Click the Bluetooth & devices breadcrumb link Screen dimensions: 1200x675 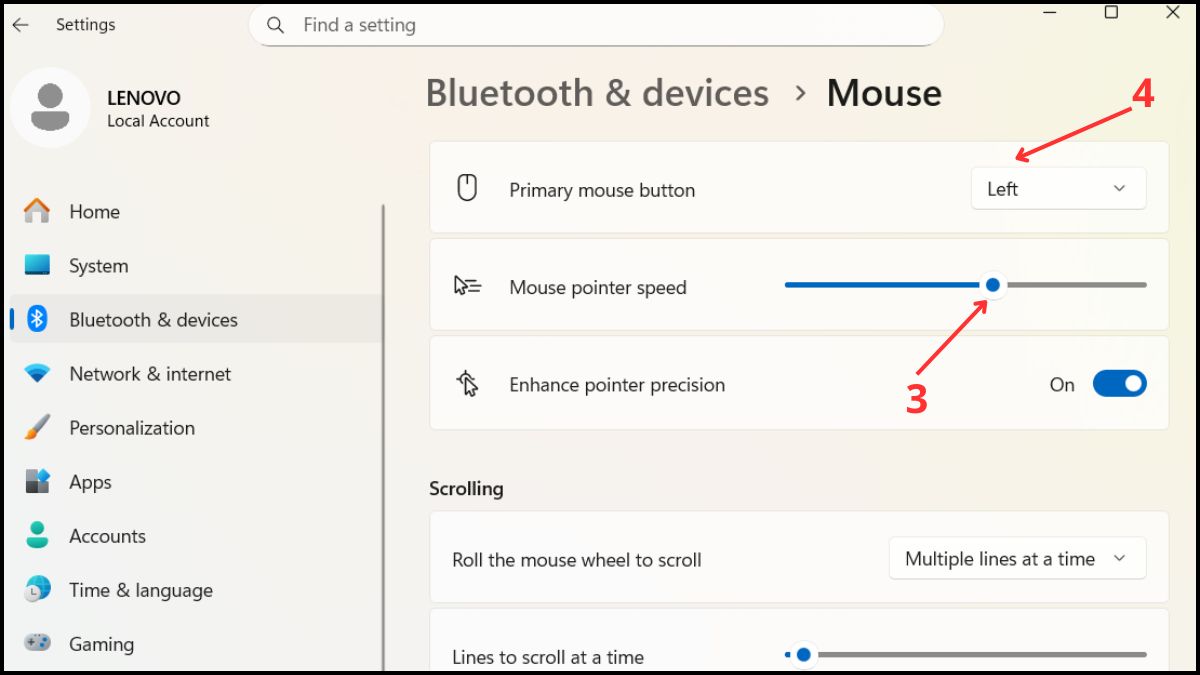tap(597, 92)
